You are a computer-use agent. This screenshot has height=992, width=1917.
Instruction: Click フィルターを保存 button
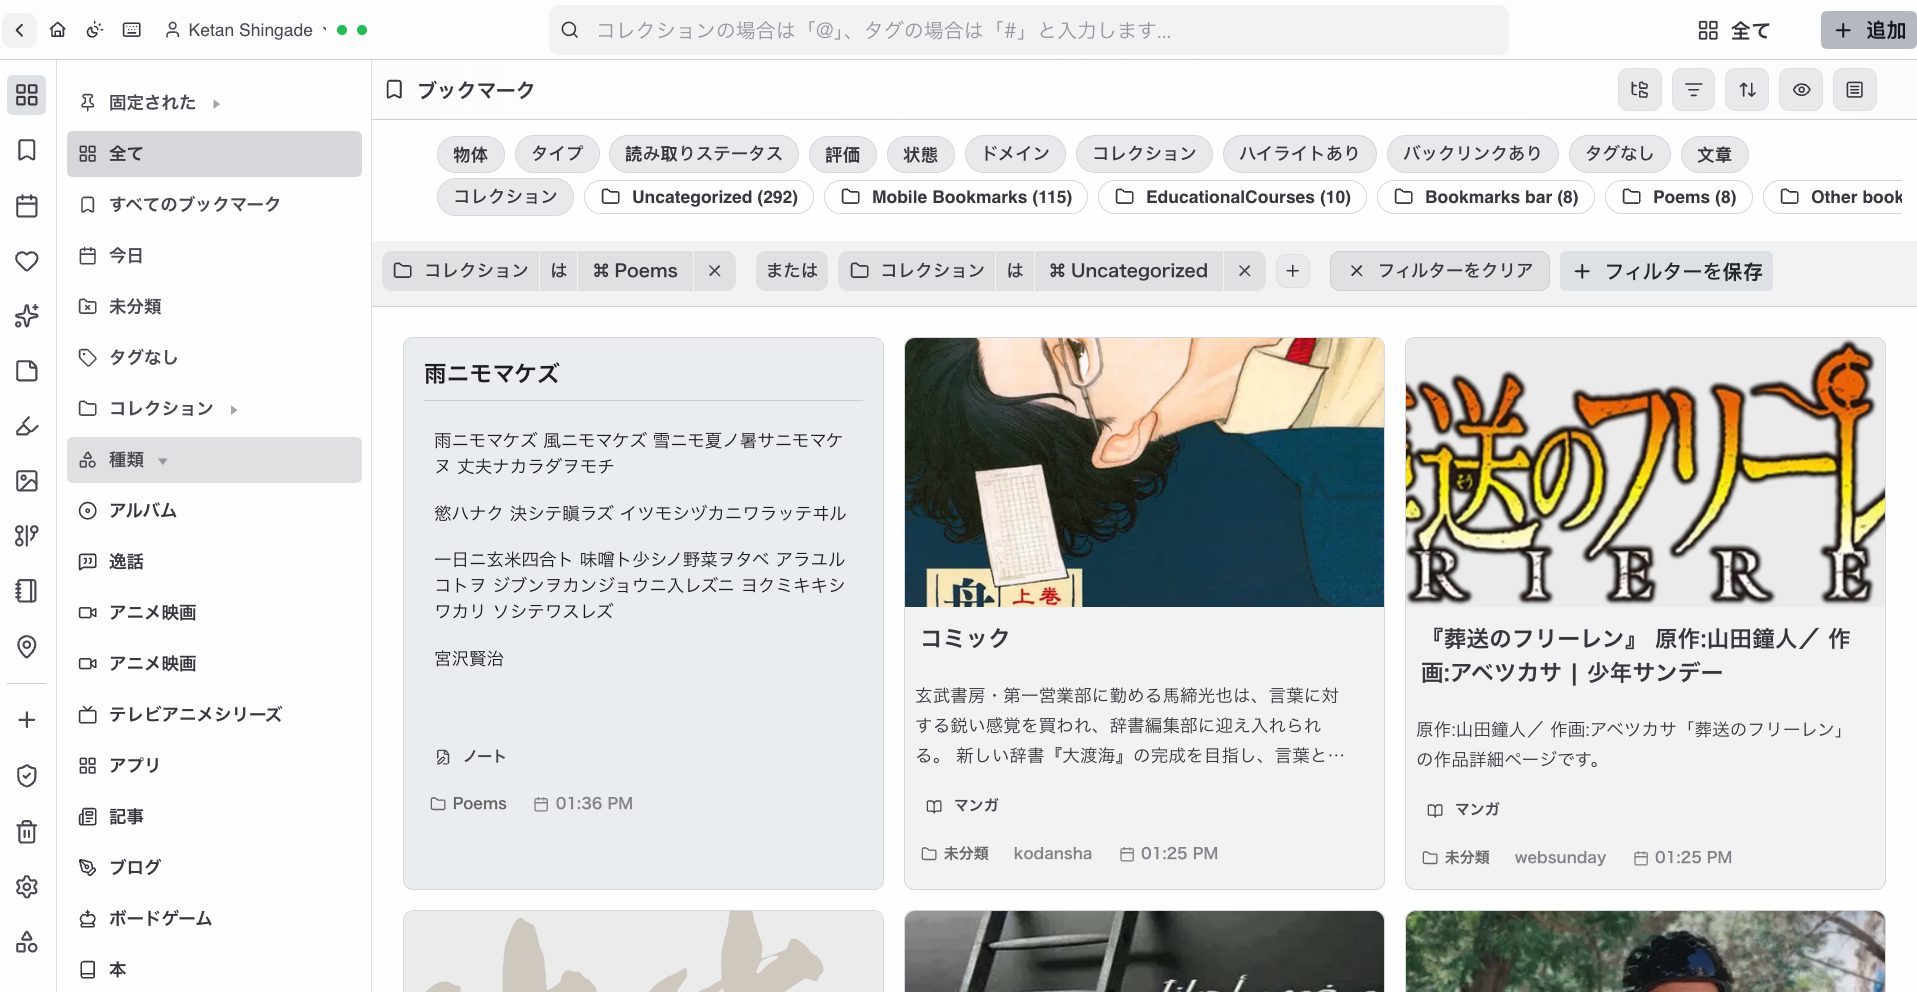pos(1667,271)
